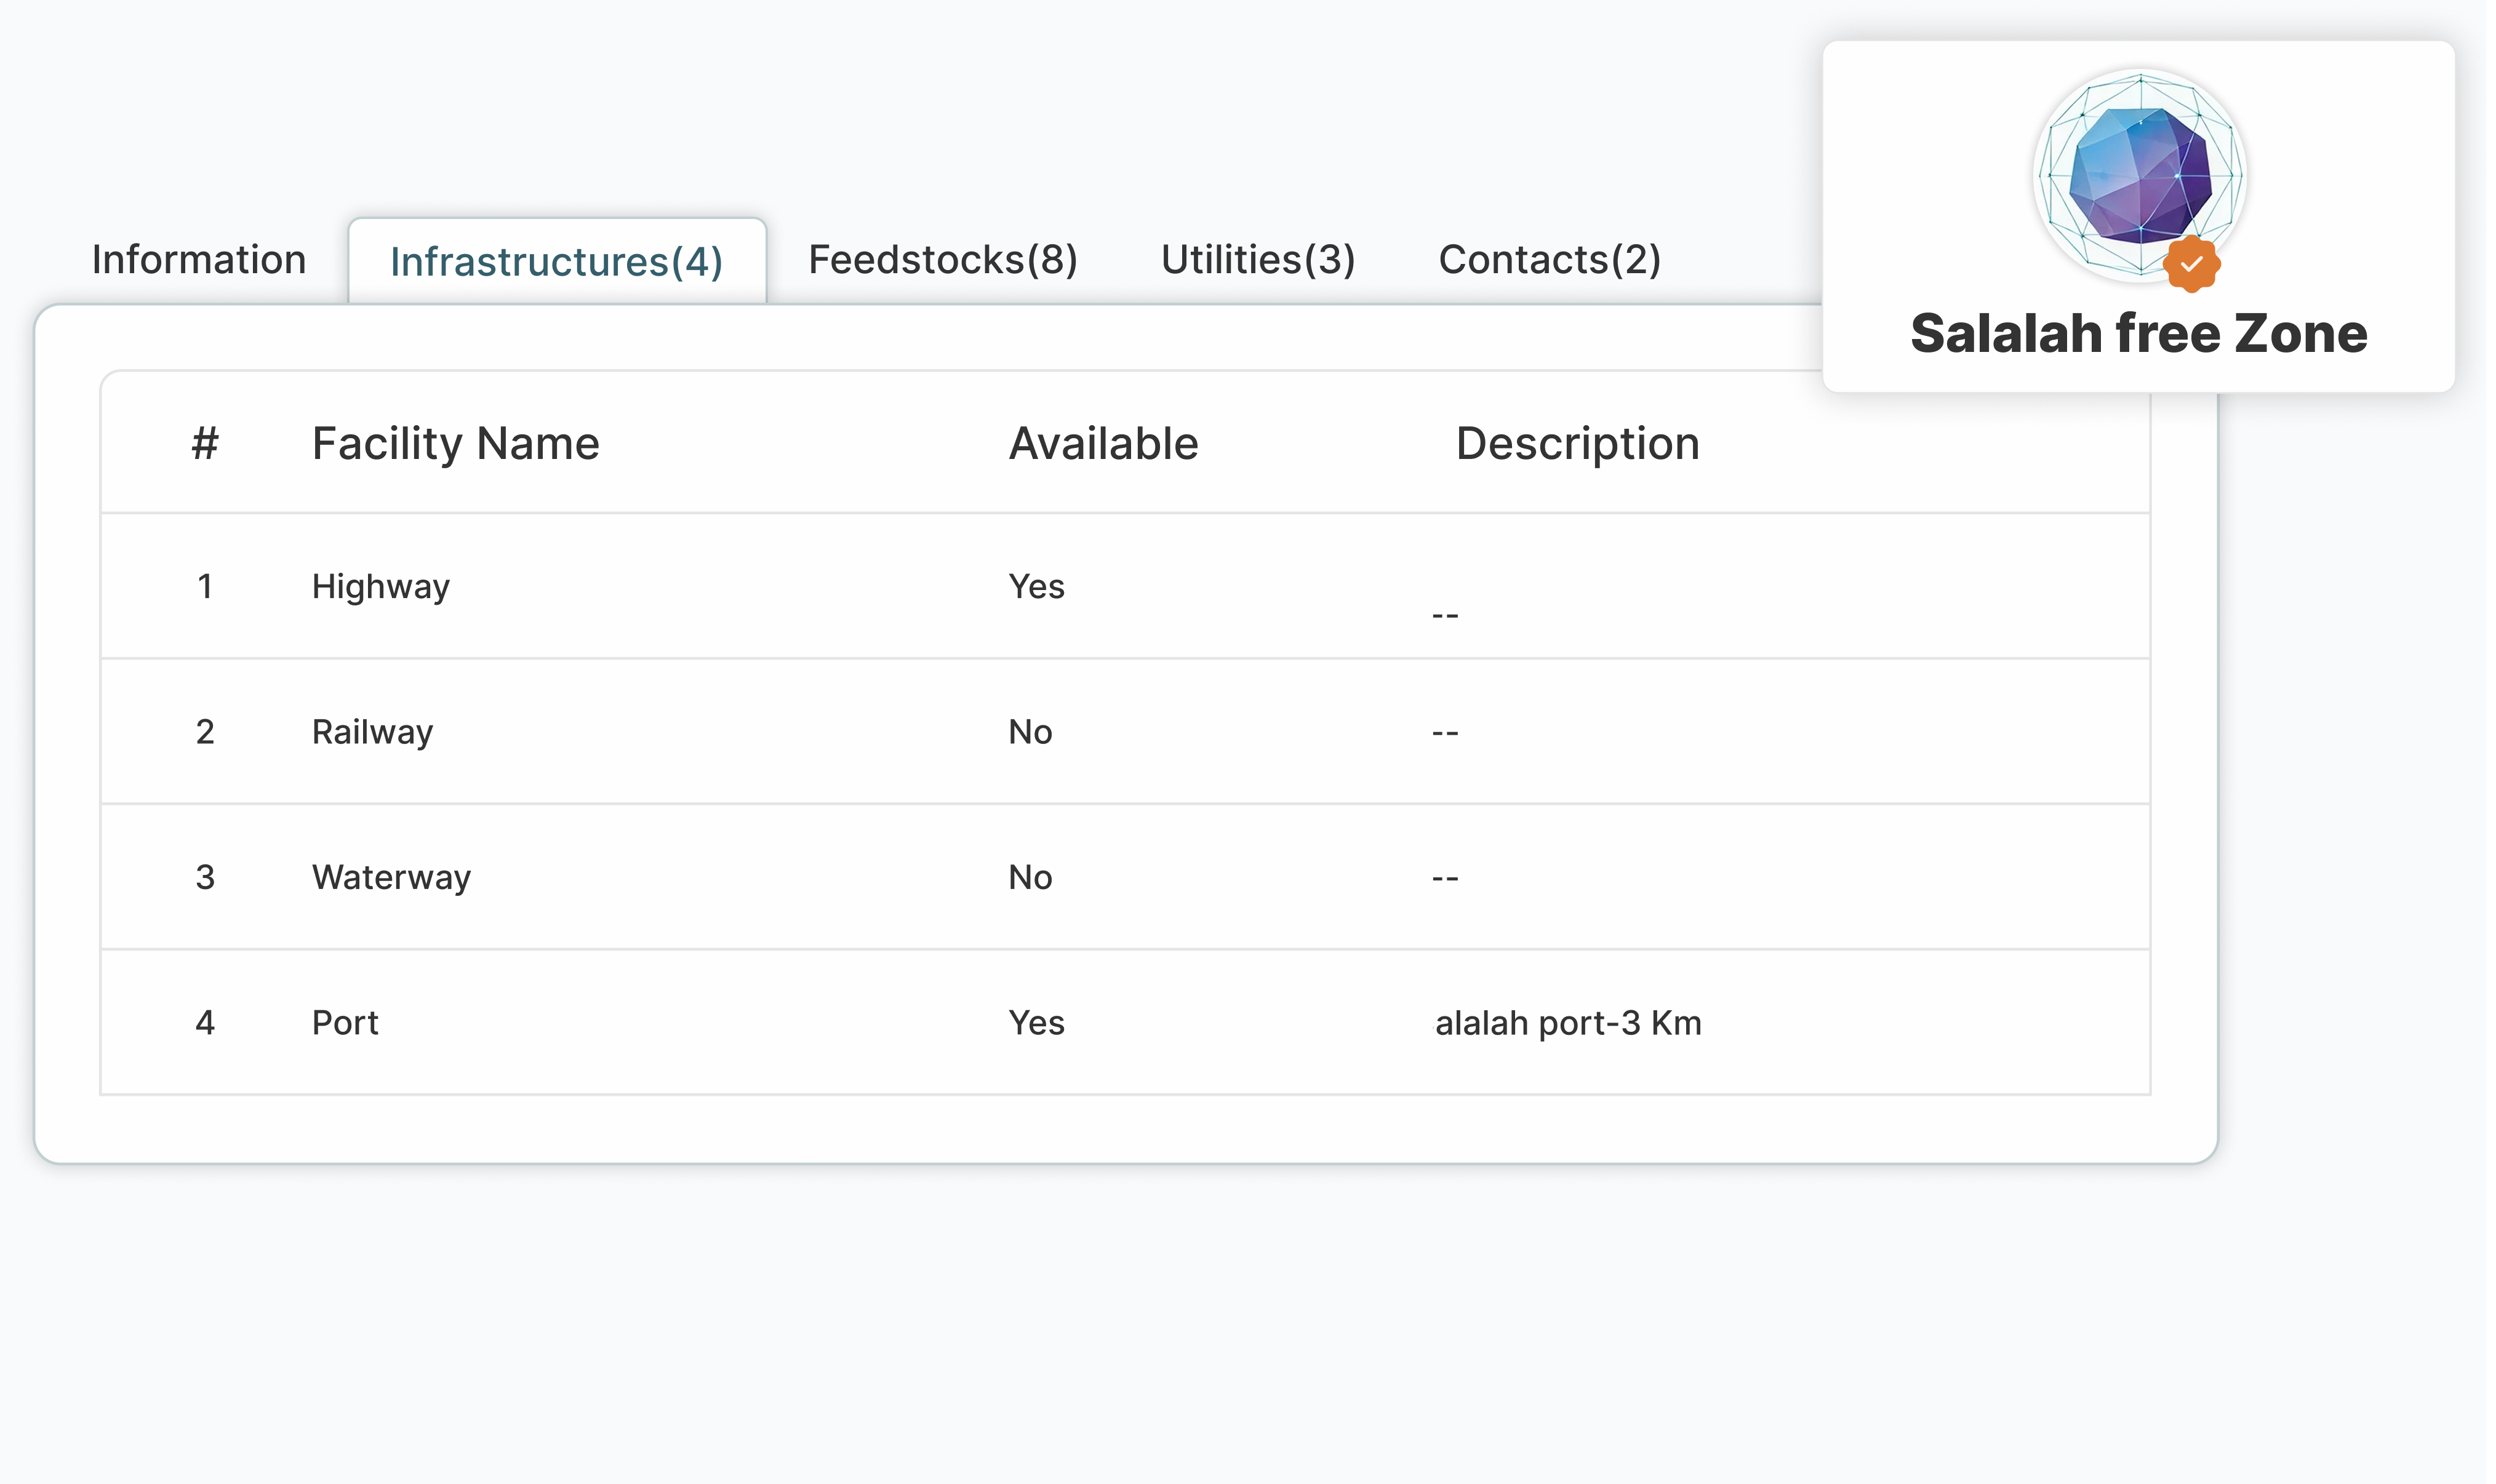Click the orange verified badge icon
Image resolution: width=2496 pixels, height=1484 pixels.
tap(2192, 264)
